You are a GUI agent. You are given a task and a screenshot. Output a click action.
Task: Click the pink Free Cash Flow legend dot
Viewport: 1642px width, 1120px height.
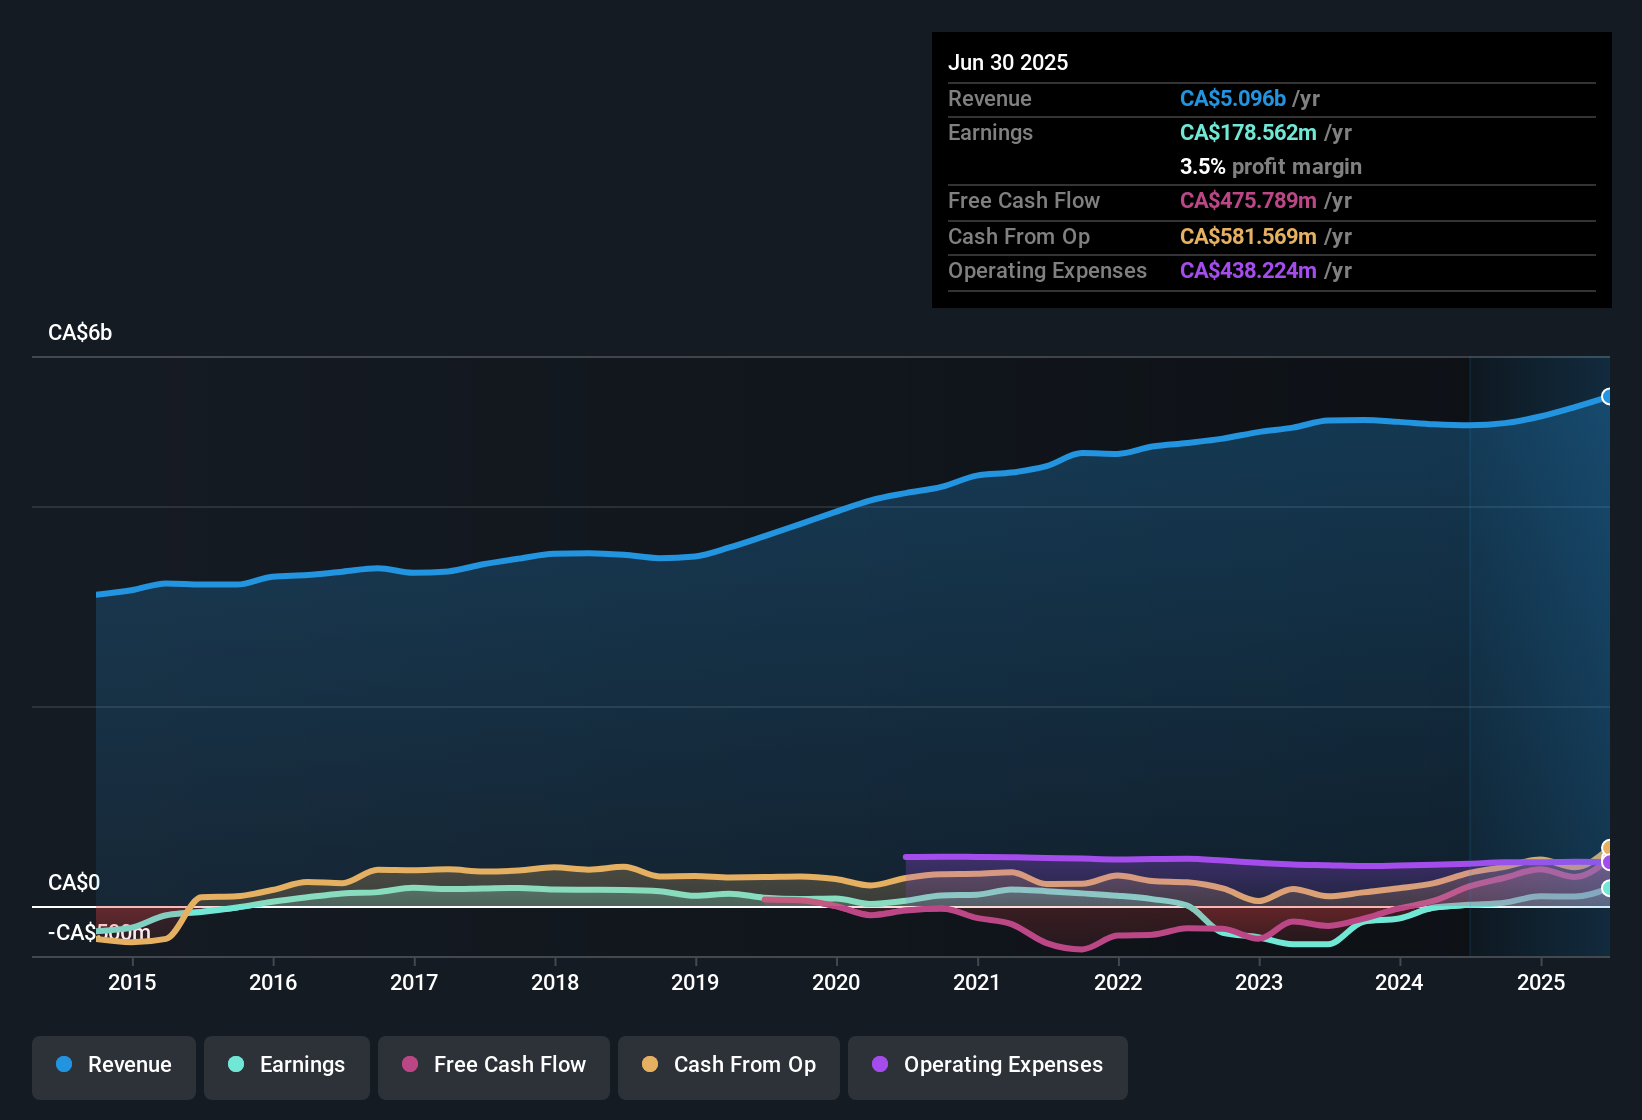(409, 1065)
